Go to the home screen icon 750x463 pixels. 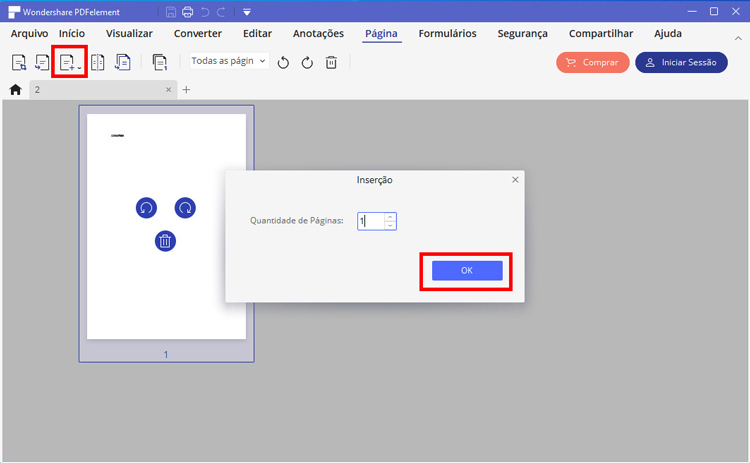coord(15,89)
